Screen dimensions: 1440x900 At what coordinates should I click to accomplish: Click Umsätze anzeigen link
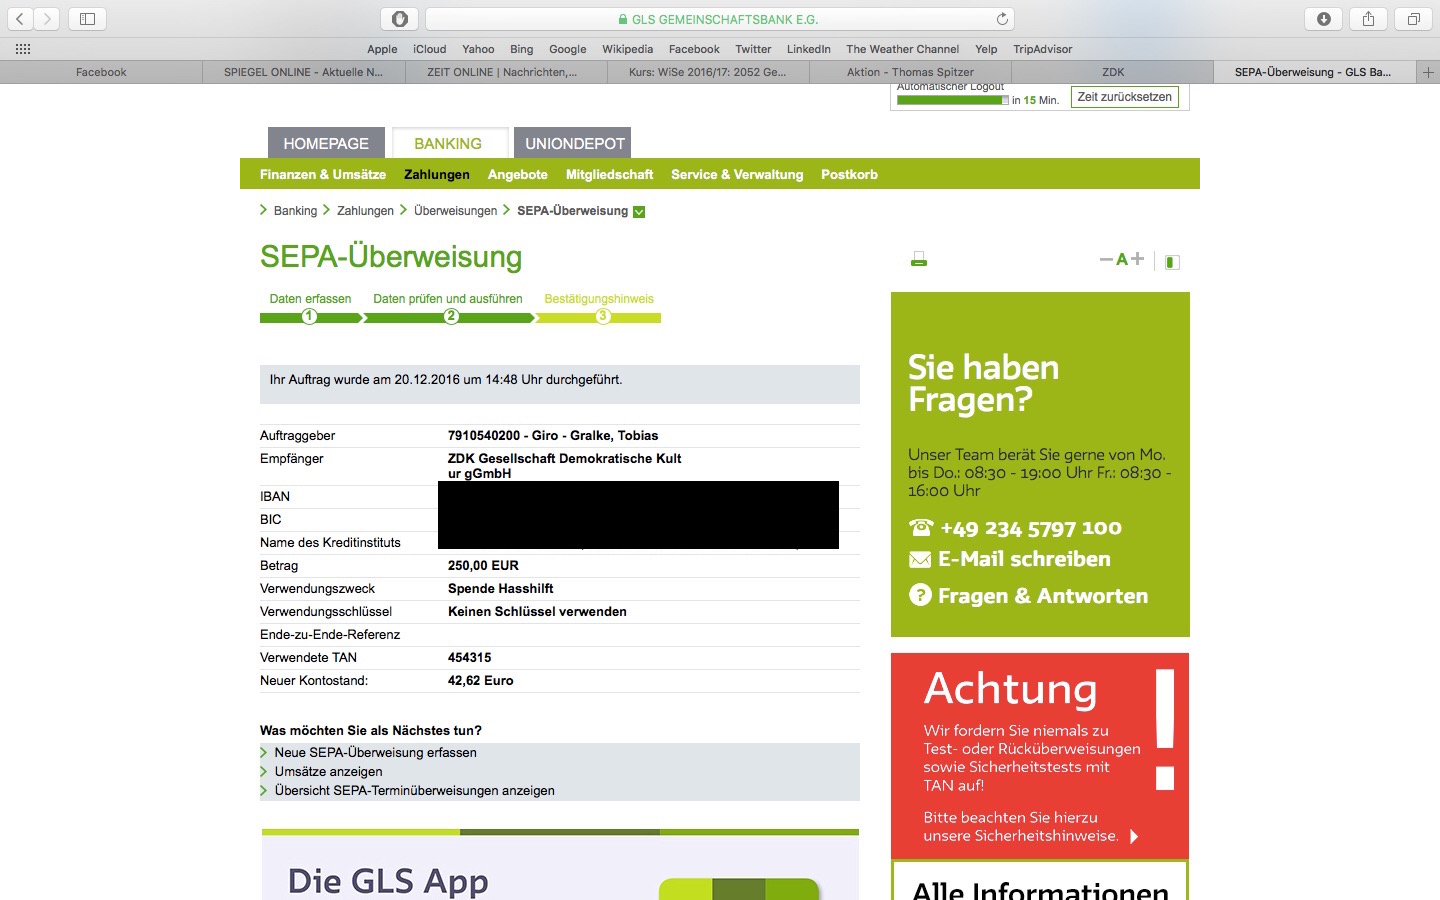coord(328,772)
